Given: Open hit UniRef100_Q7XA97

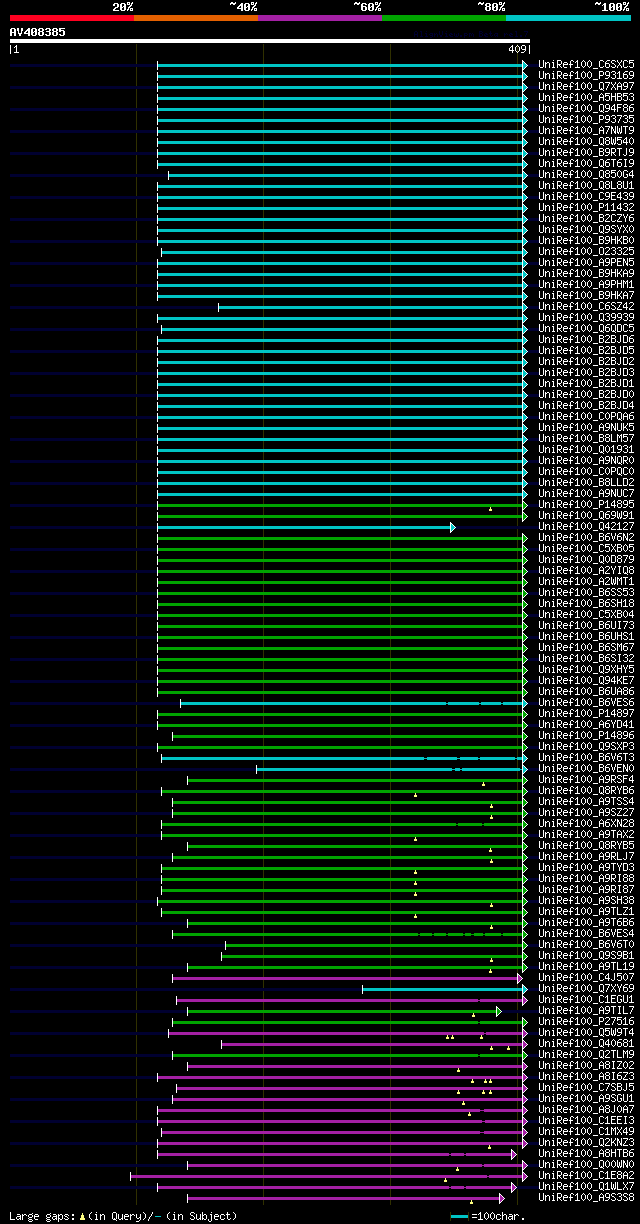Looking at the screenshot, I should pos(586,87).
